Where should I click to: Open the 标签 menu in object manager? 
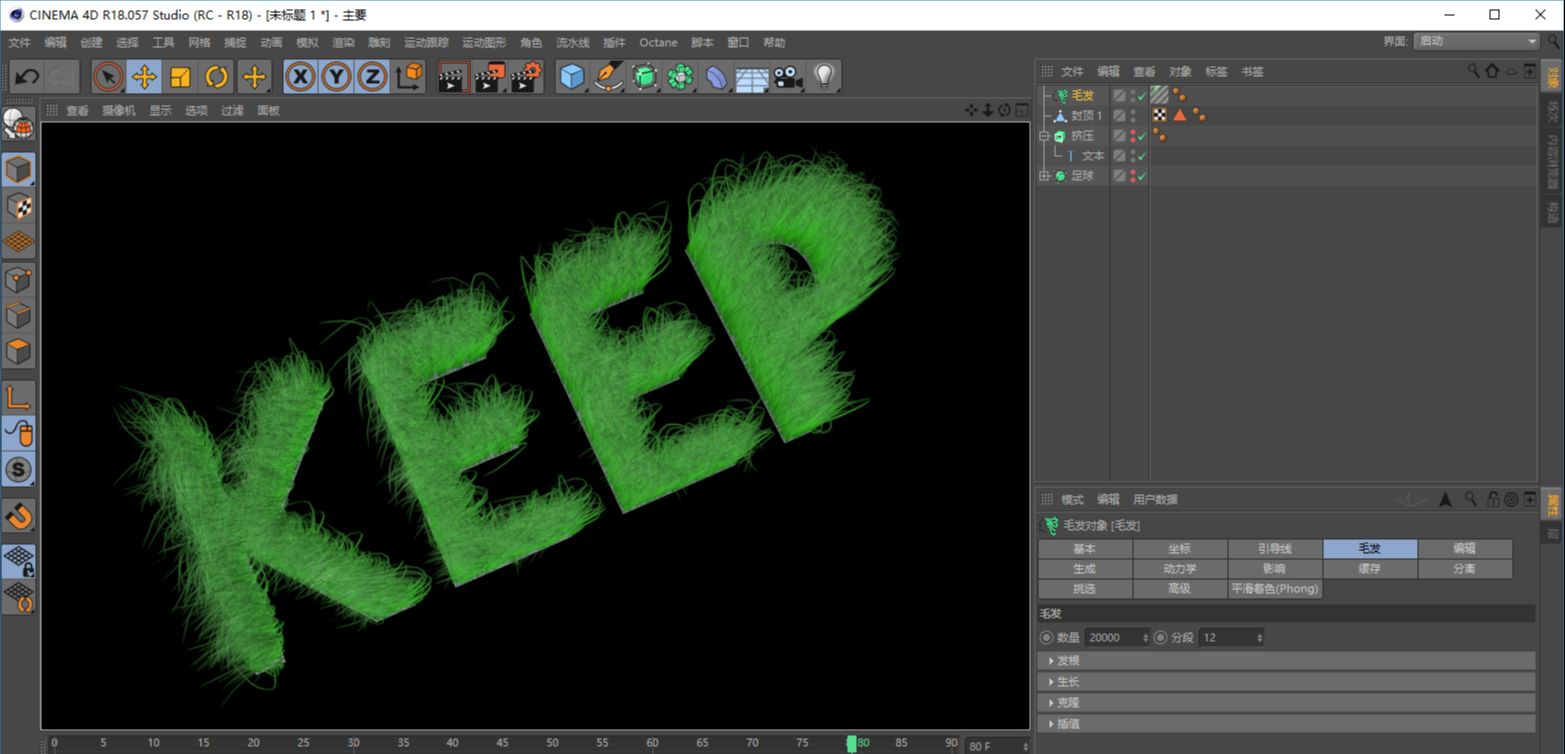click(1216, 72)
